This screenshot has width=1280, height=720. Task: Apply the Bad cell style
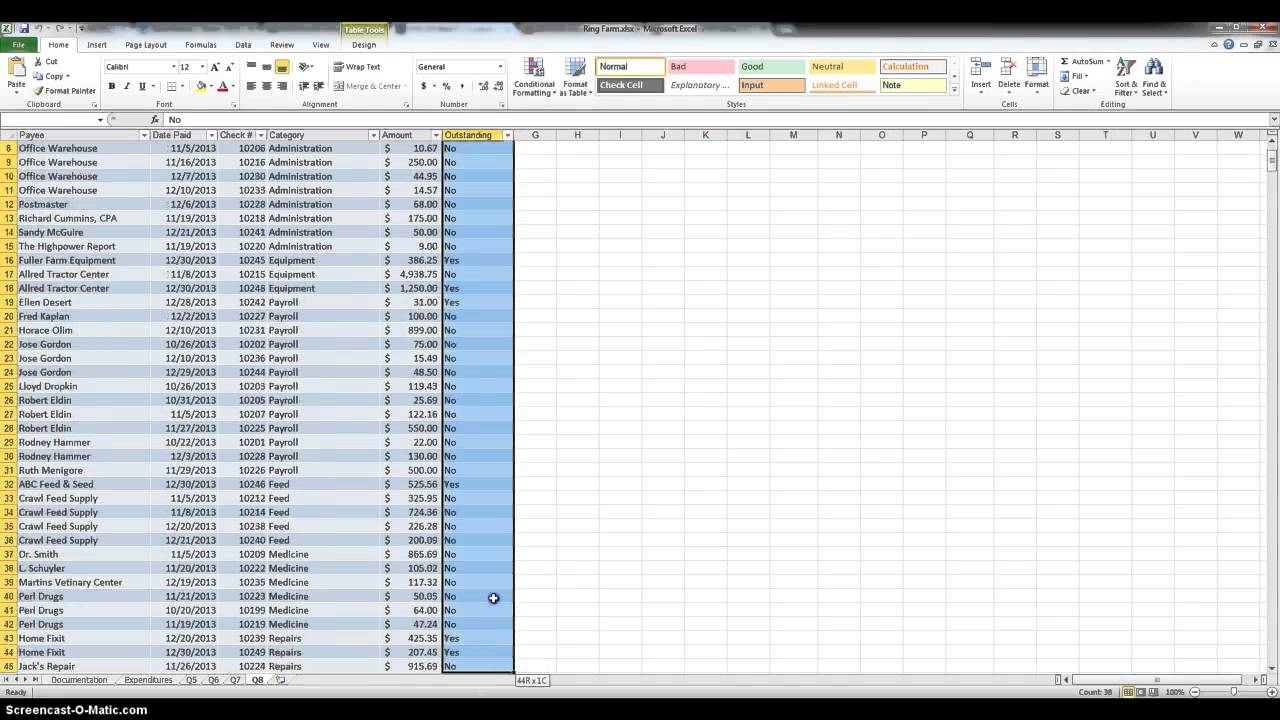[700, 67]
